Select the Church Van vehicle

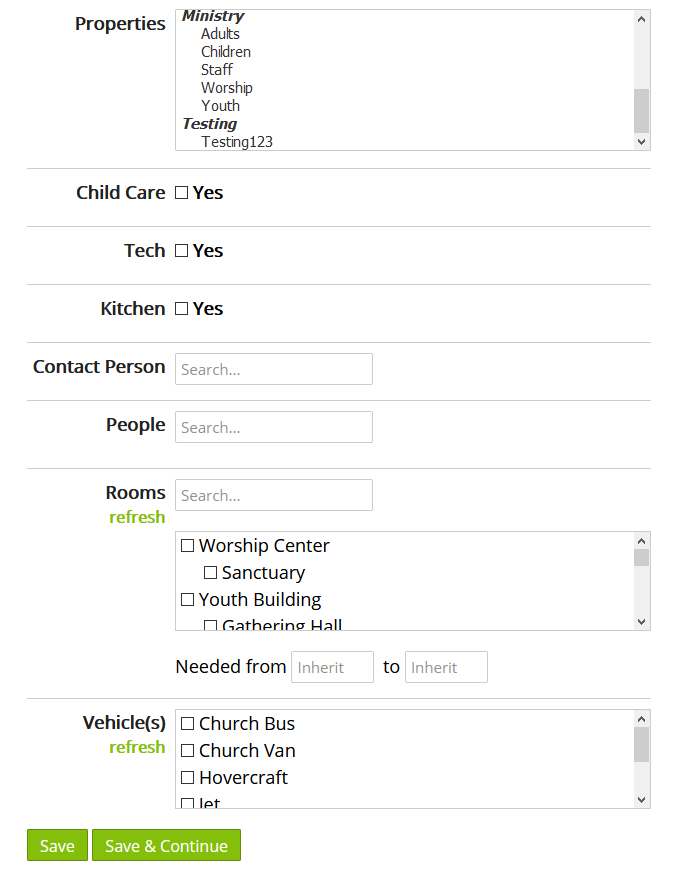point(186,750)
